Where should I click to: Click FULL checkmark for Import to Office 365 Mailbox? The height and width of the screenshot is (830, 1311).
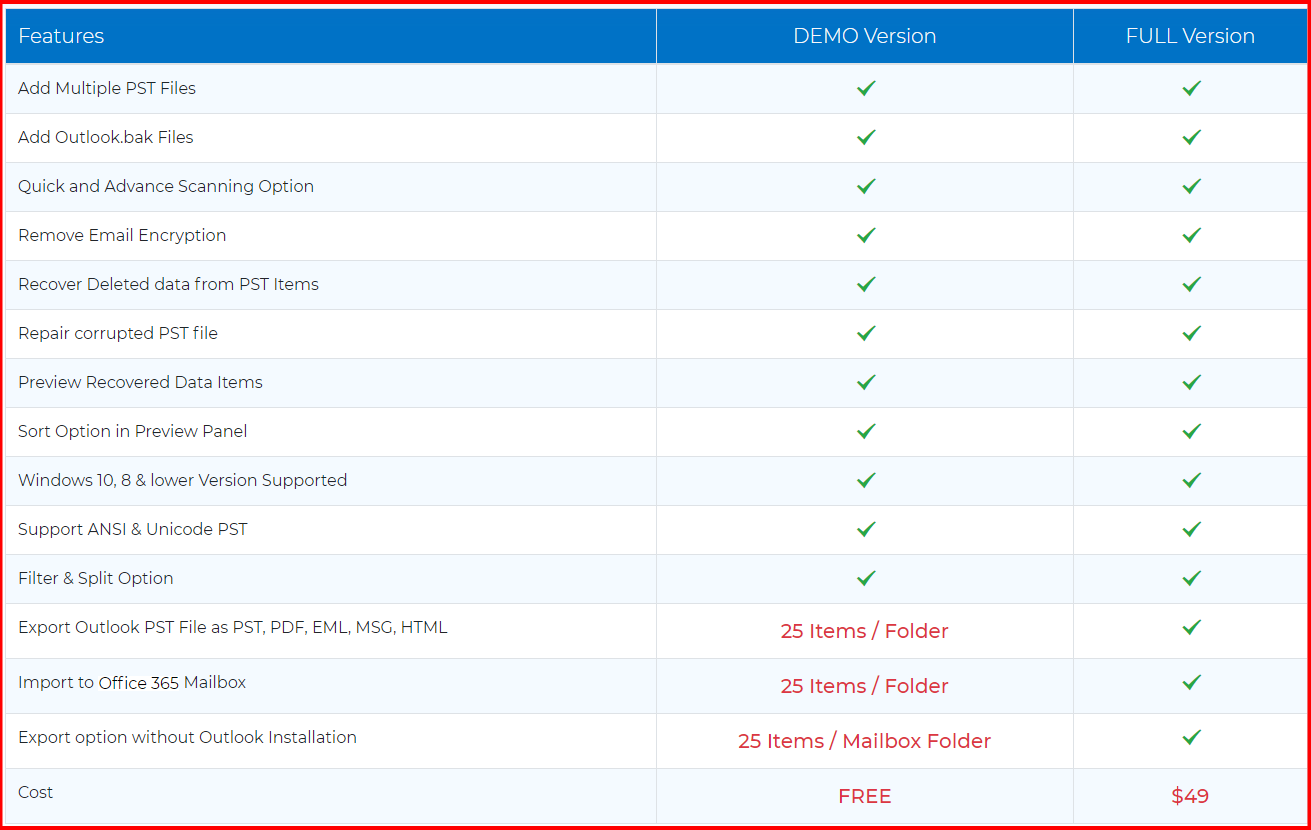coord(1191,683)
